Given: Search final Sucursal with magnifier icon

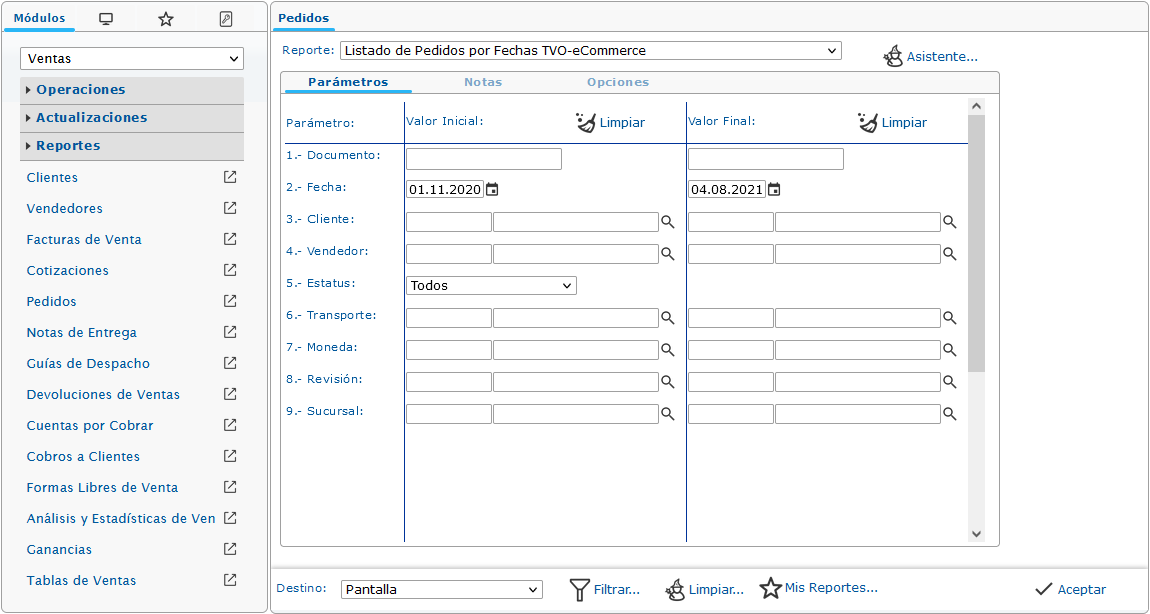Looking at the screenshot, I should [x=949, y=414].
